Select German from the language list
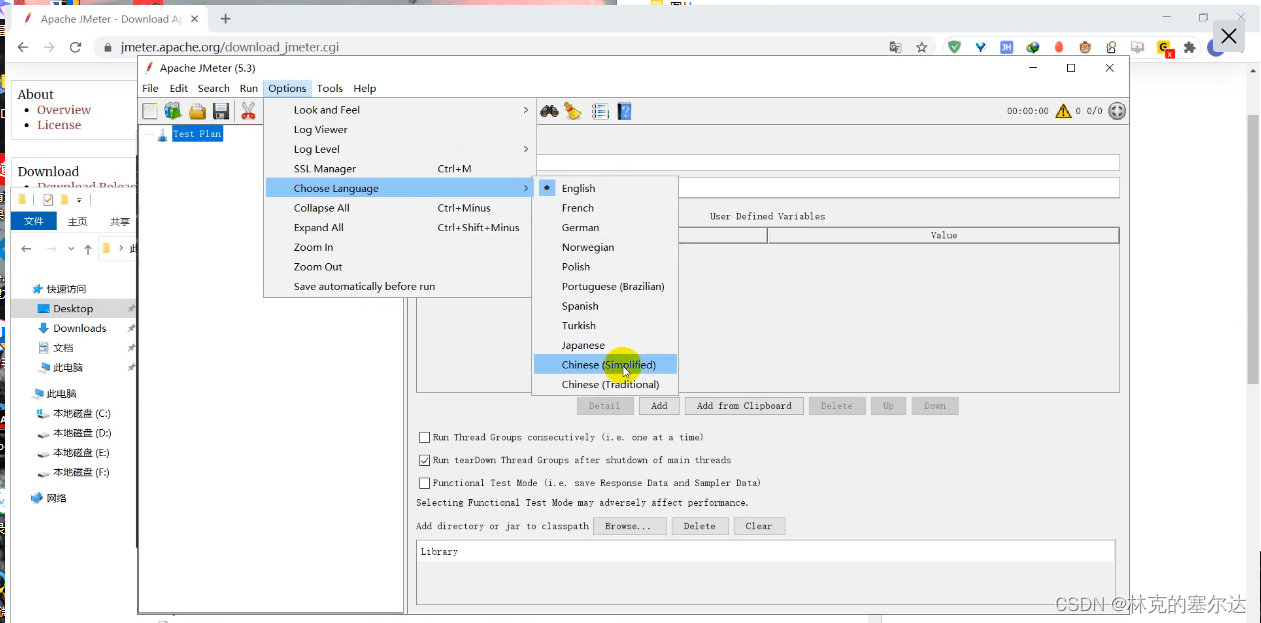The width and height of the screenshot is (1261, 623). click(605, 227)
